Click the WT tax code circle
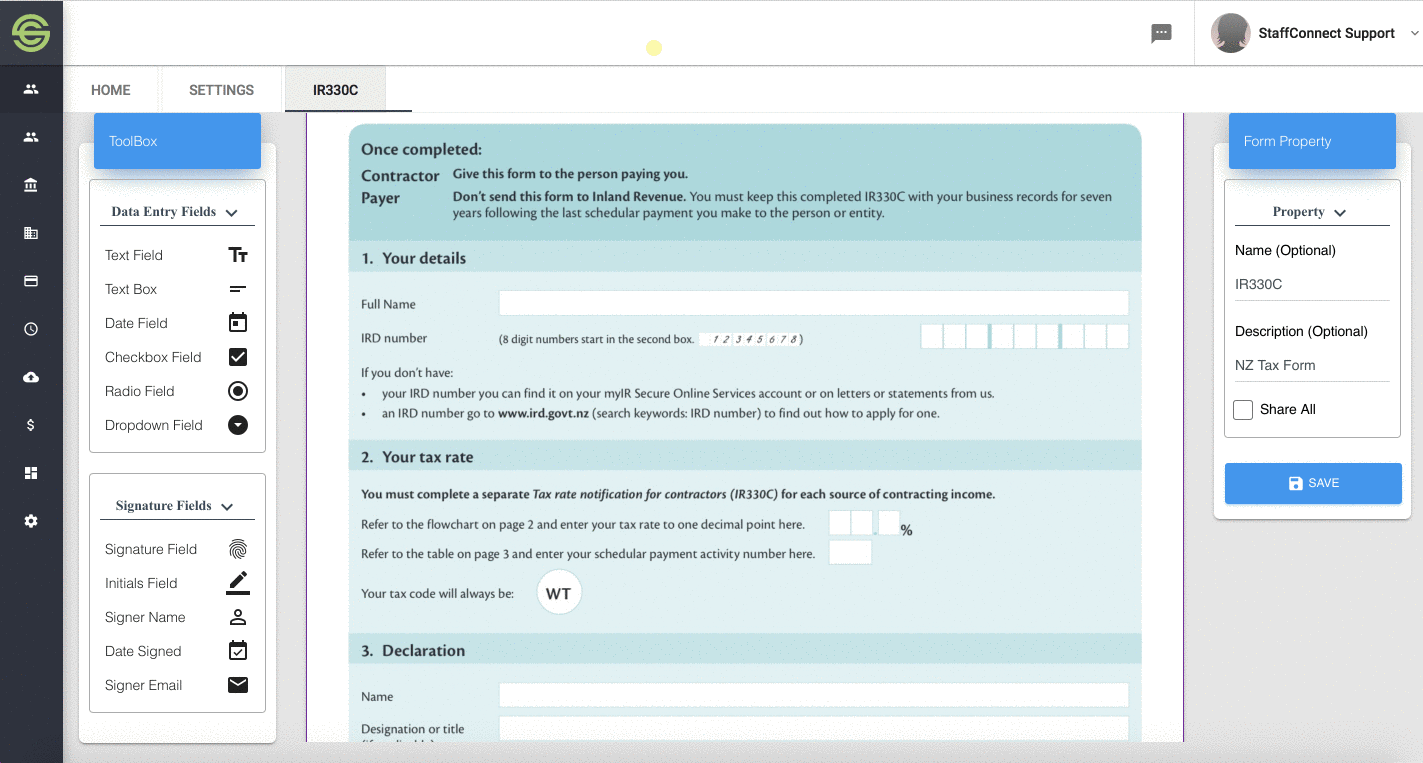 click(x=559, y=593)
